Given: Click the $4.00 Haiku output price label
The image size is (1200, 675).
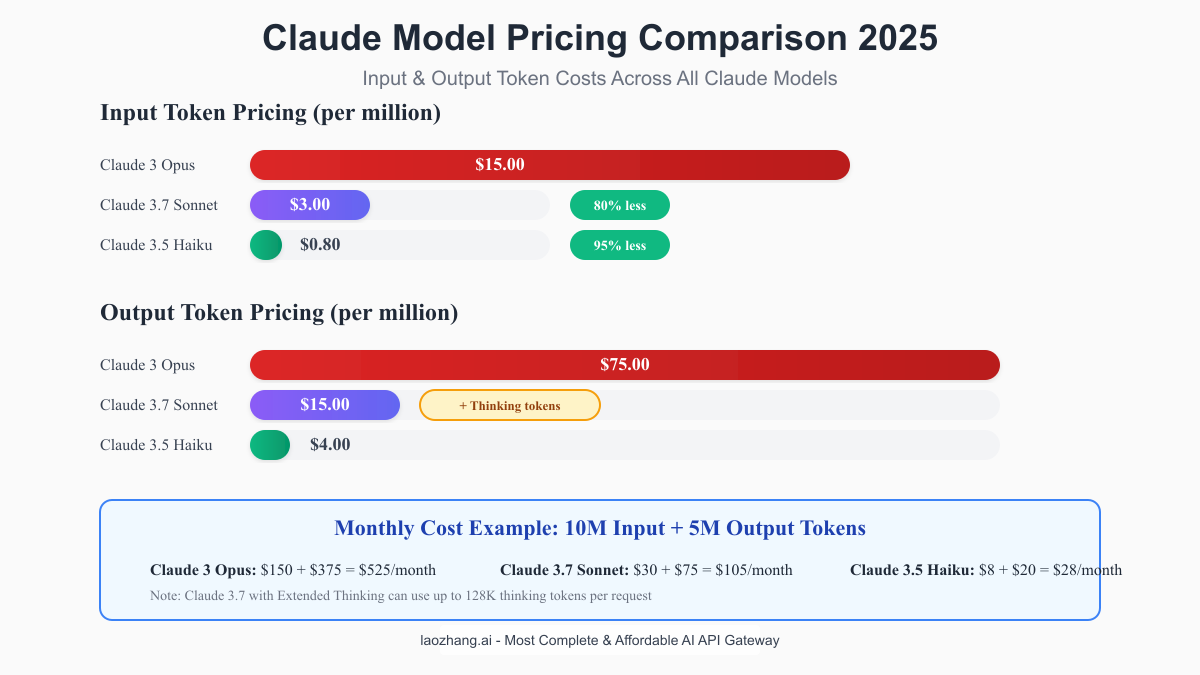Looking at the screenshot, I should tap(330, 445).
